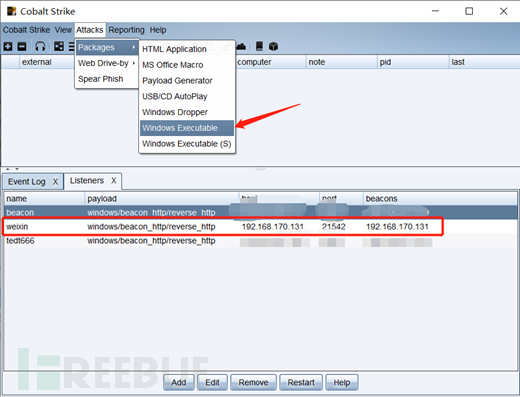Click the cloud web server toolbar icon

pyautogui.click(x=241, y=46)
